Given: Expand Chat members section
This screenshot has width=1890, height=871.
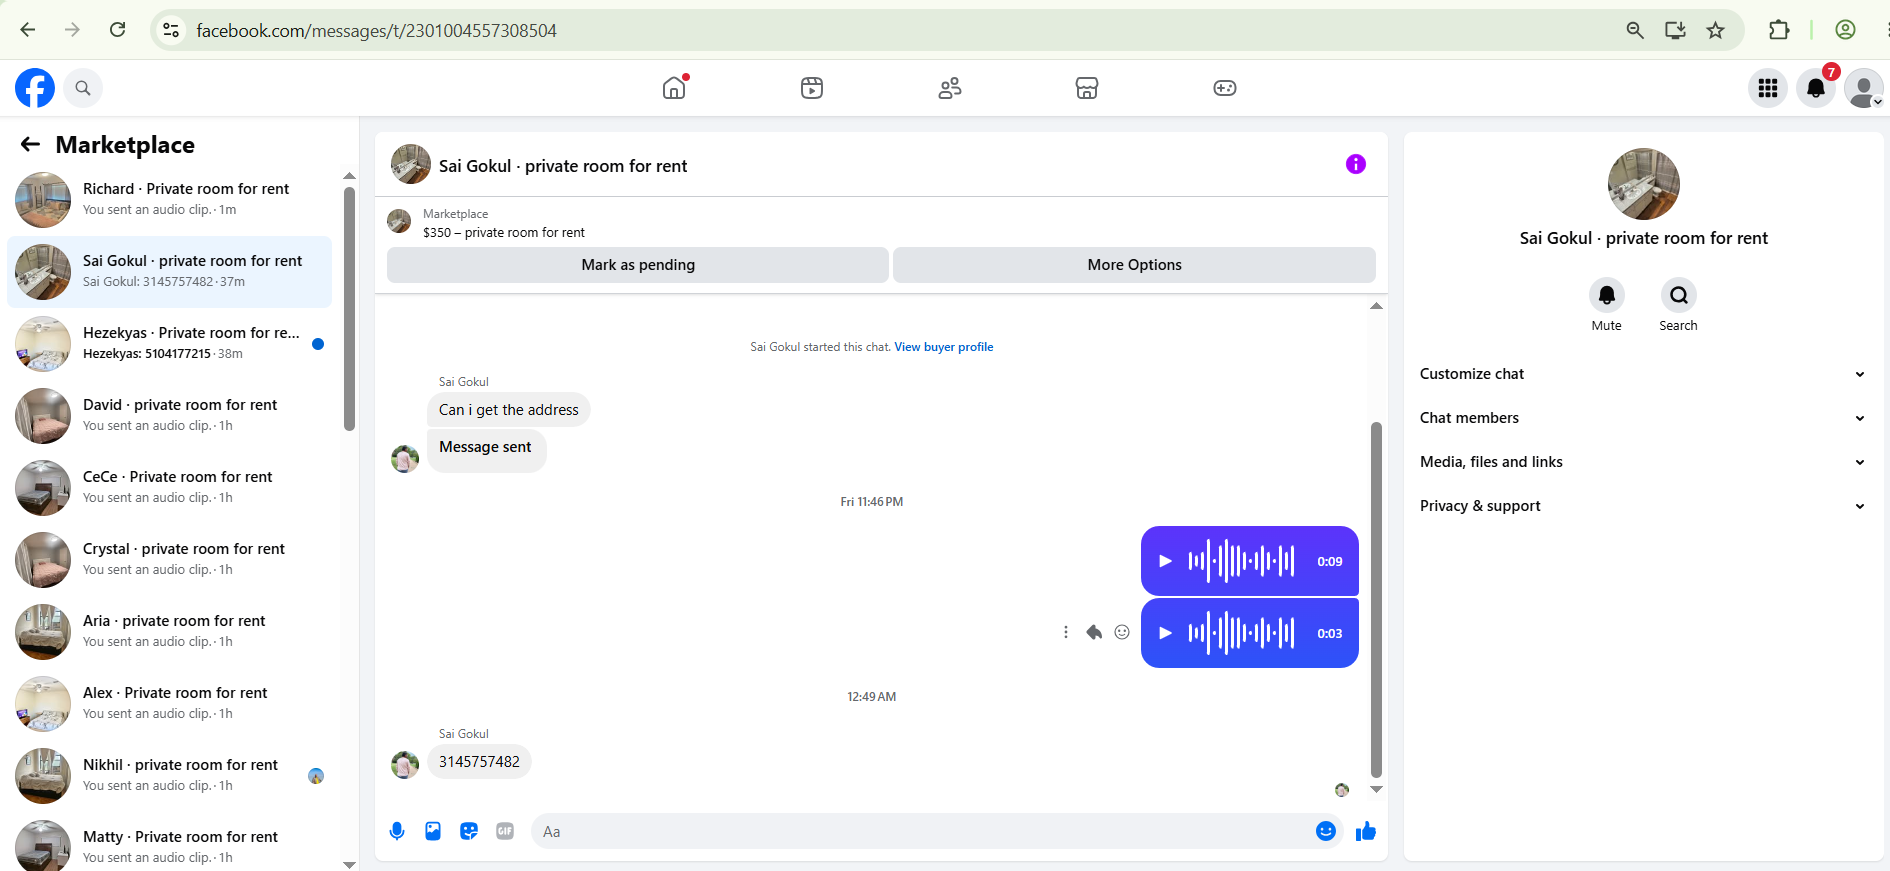Looking at the screenshot, I should click(1643, 418).
